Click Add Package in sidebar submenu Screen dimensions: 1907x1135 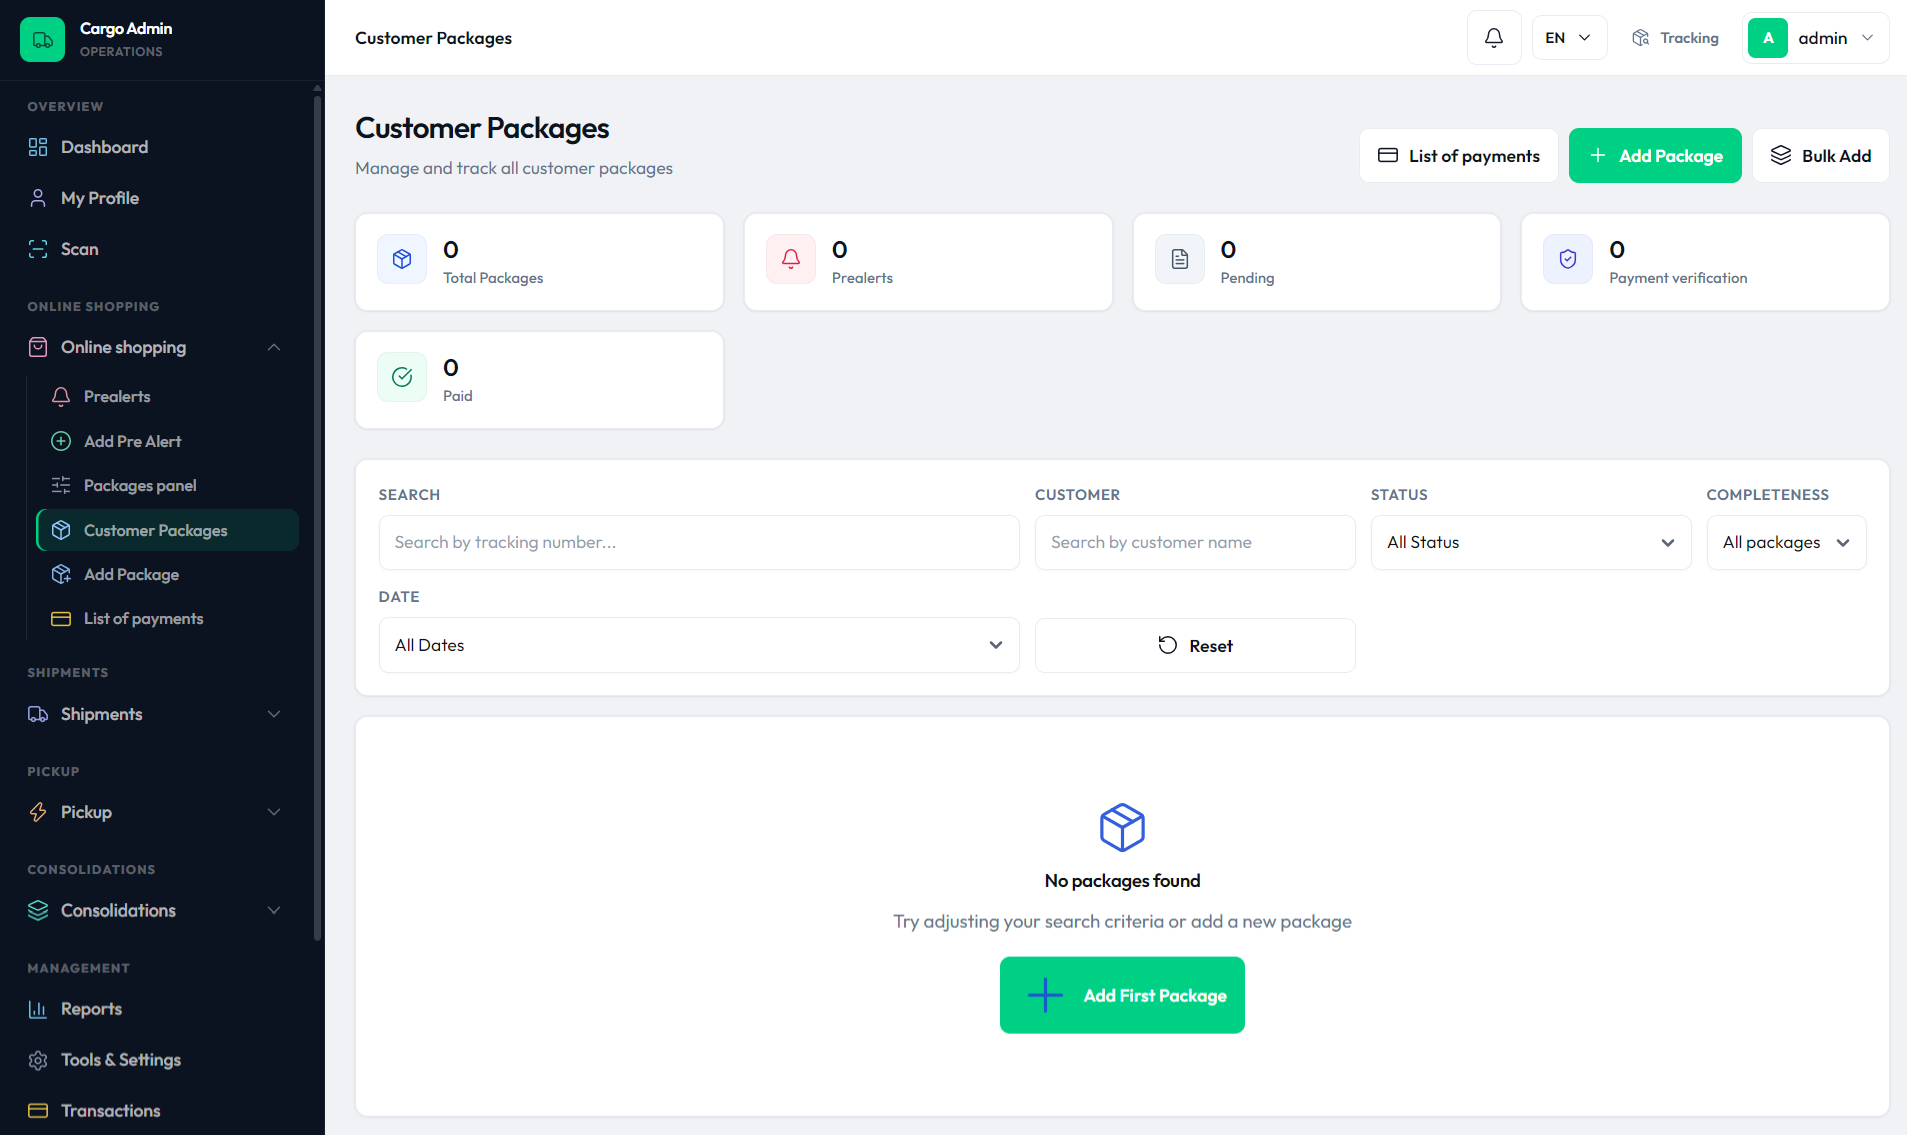pyautogui.click(x=167, y=574)
